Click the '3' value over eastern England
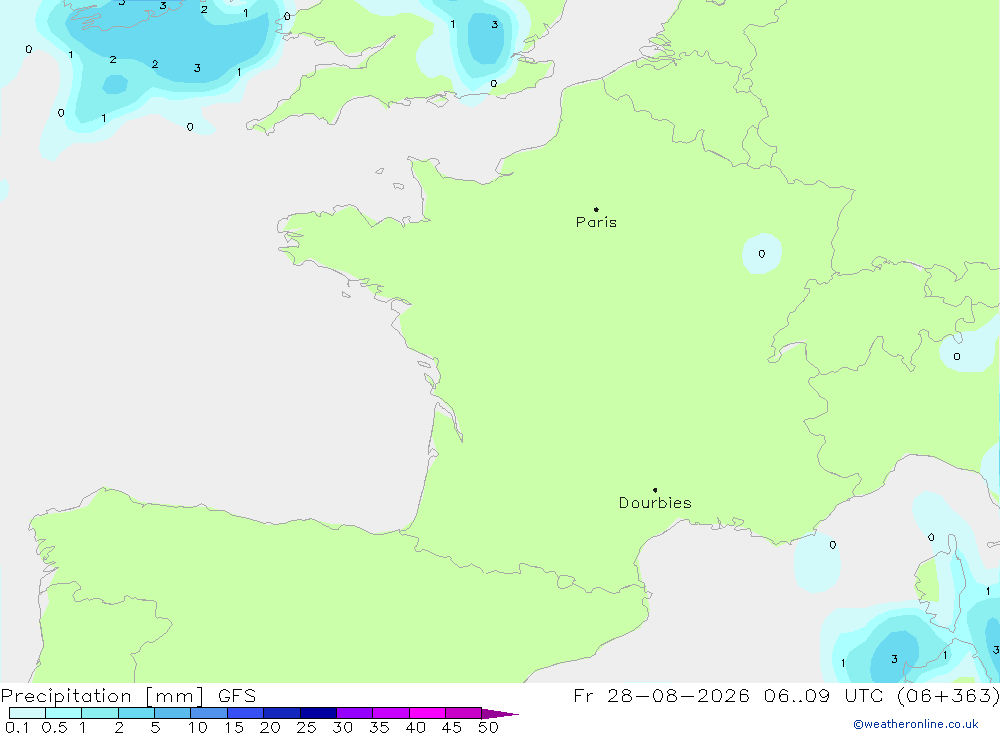1000x733 pixels. tap(494, 25)
